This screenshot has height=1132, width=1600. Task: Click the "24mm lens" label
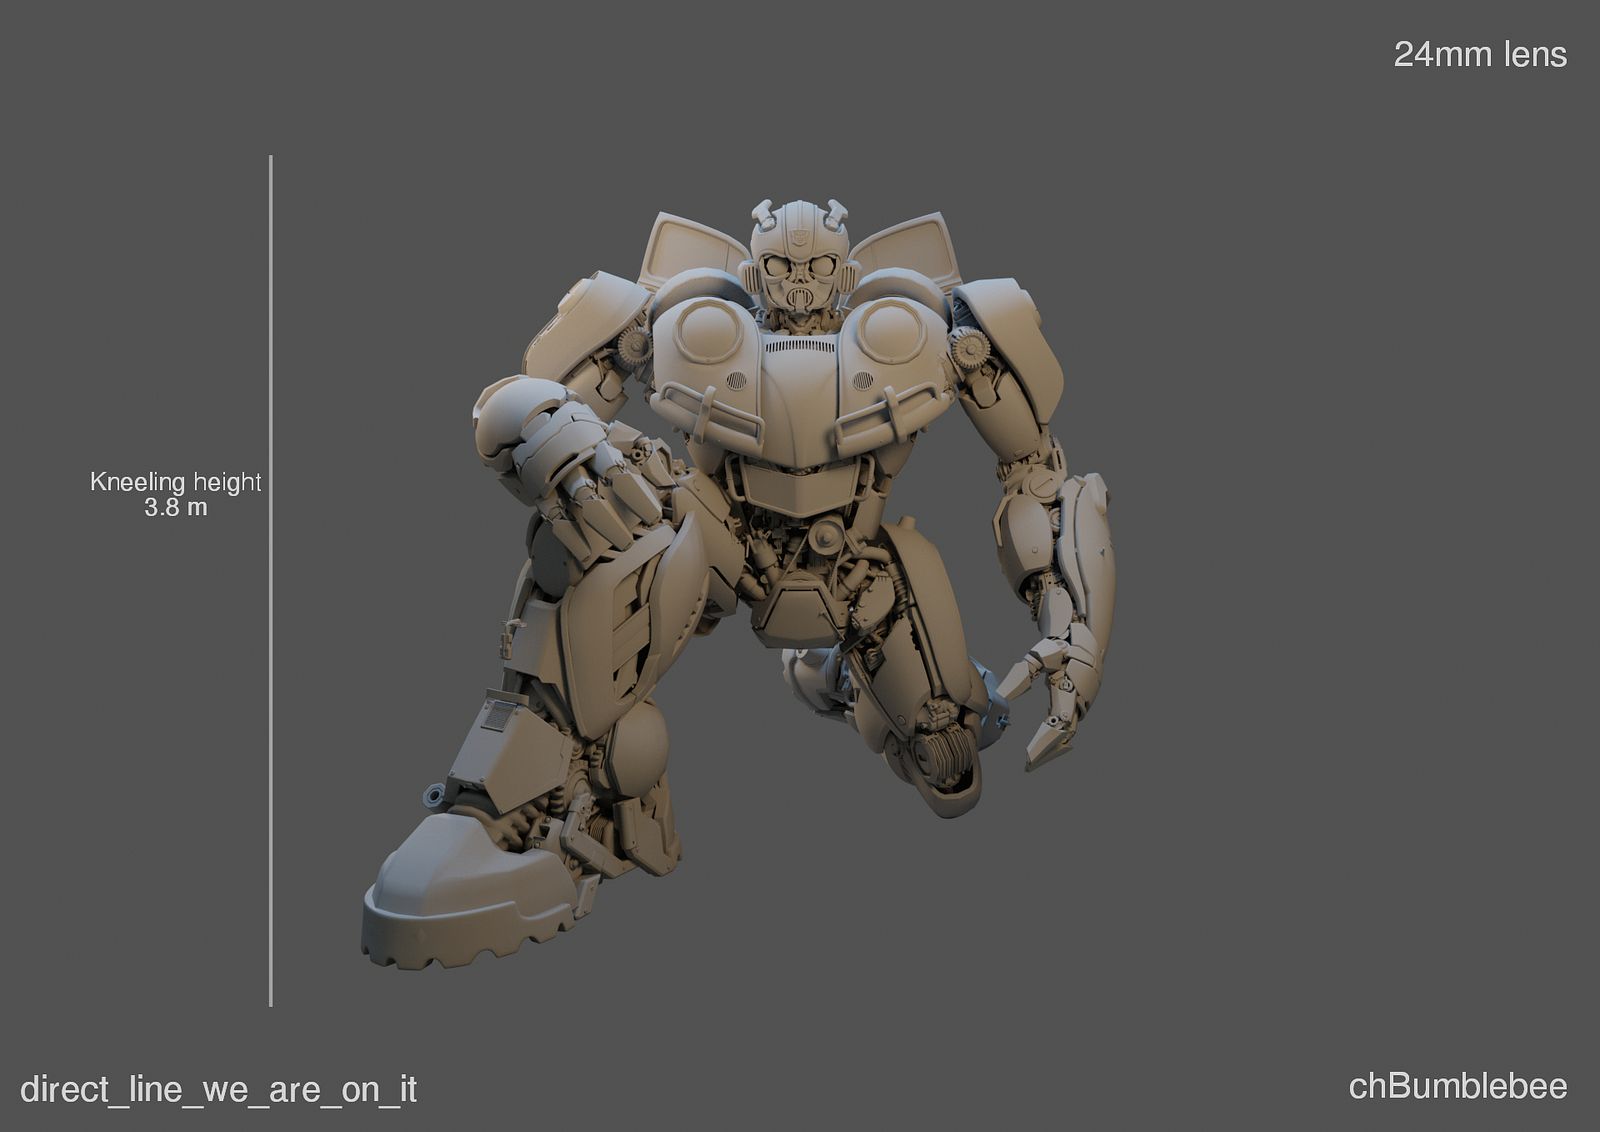point(1479,55)
